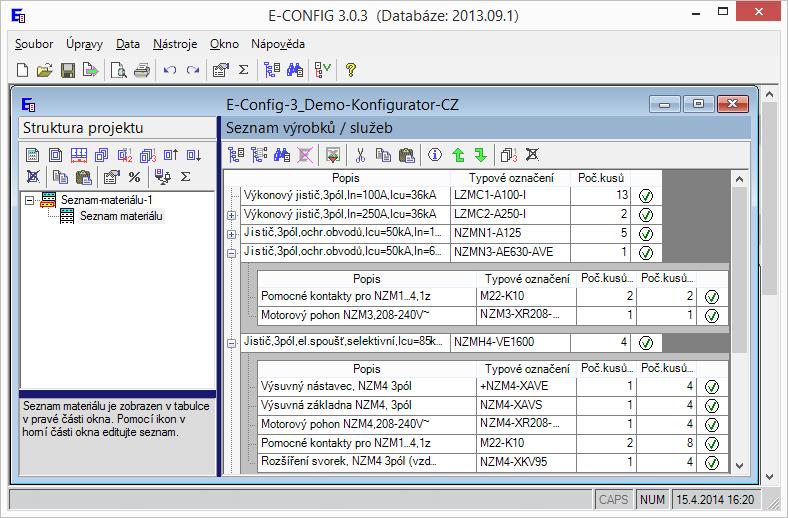
Task: Click the paste clipboard icon in product list toolbar
Action: pos(407,155)
